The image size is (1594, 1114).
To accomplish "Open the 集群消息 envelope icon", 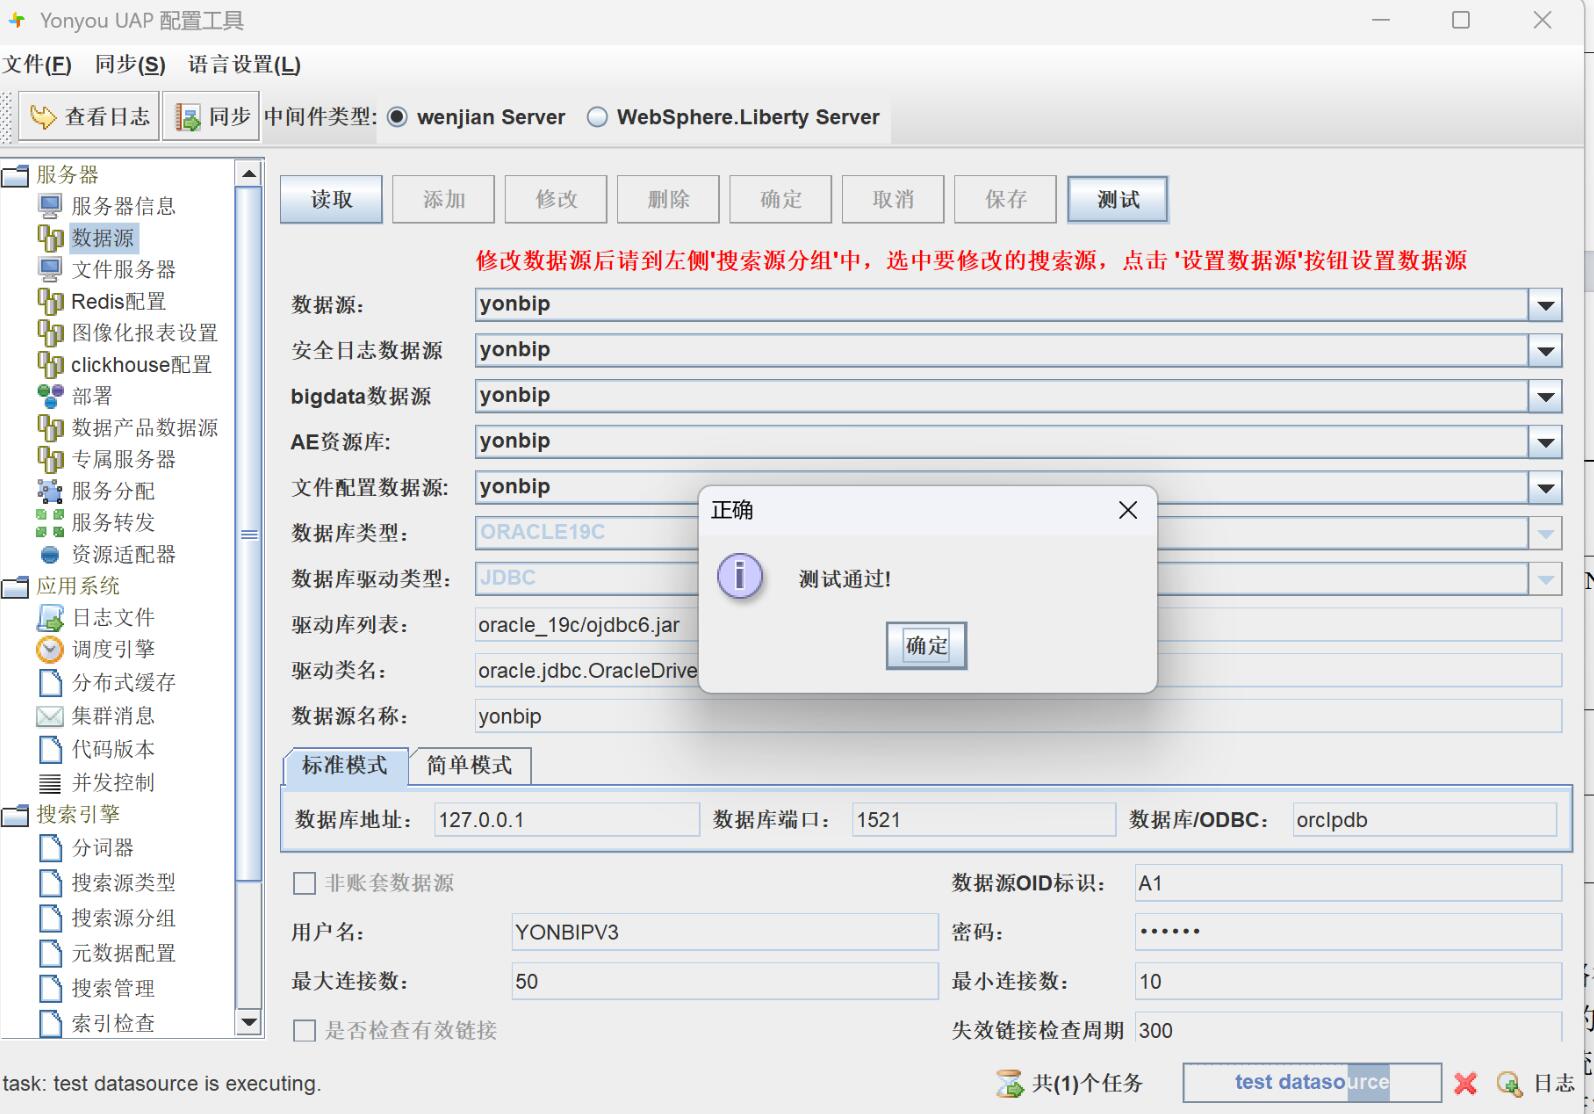I will 50,716.
